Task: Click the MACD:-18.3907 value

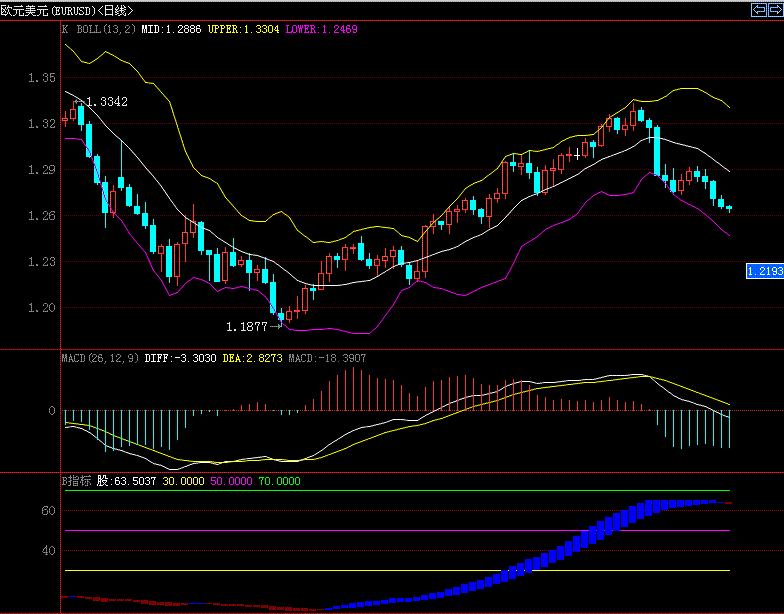Action: pos(327,358)
